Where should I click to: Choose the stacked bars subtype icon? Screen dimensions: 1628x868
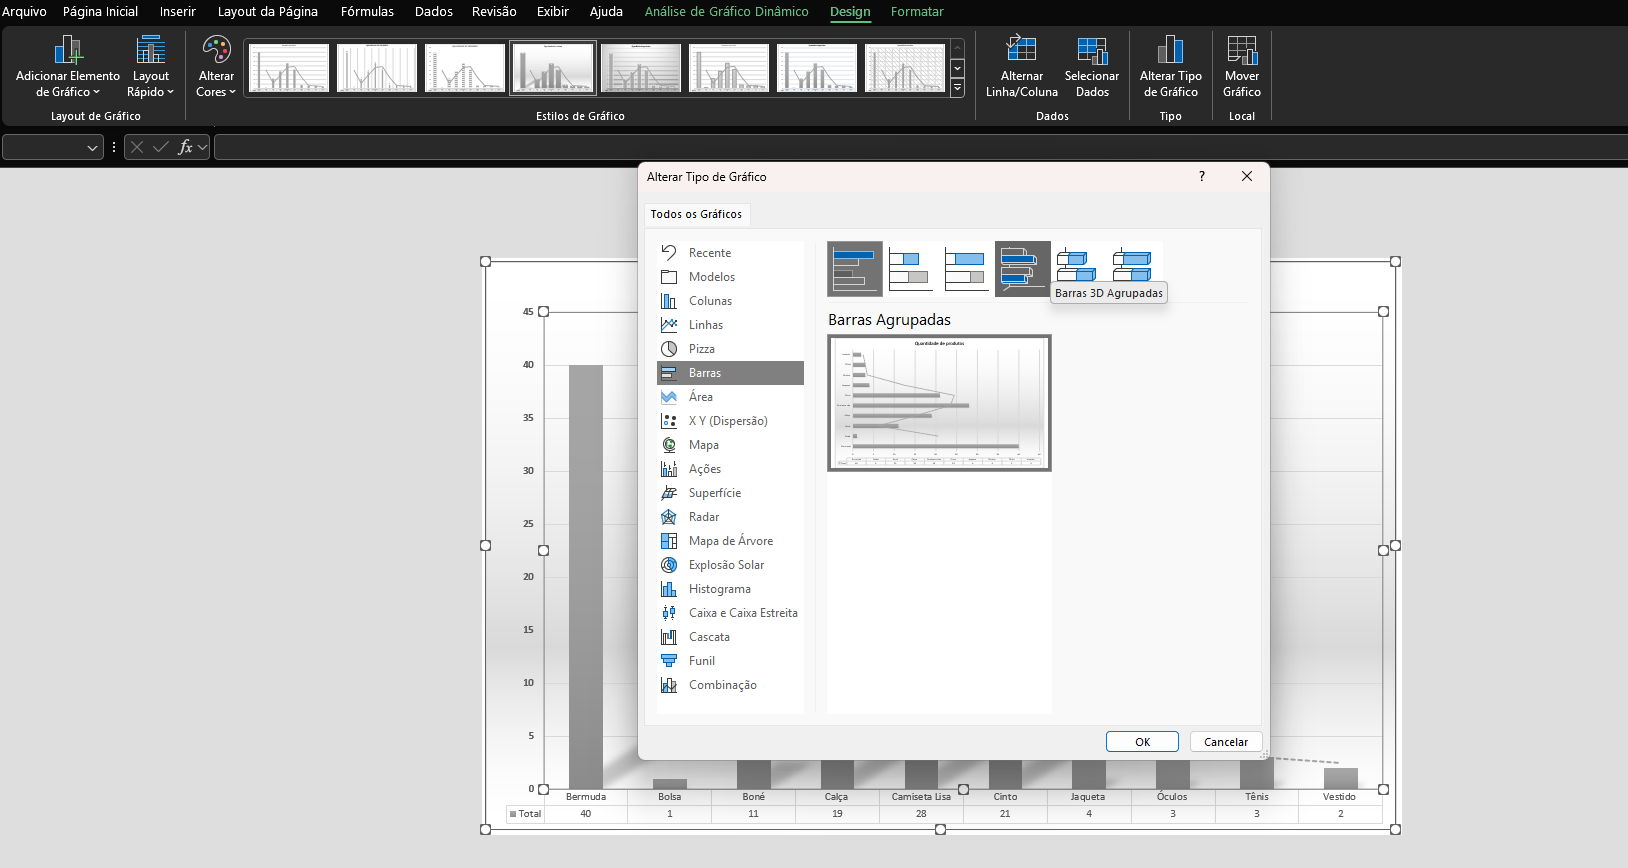tap(911, 269)
